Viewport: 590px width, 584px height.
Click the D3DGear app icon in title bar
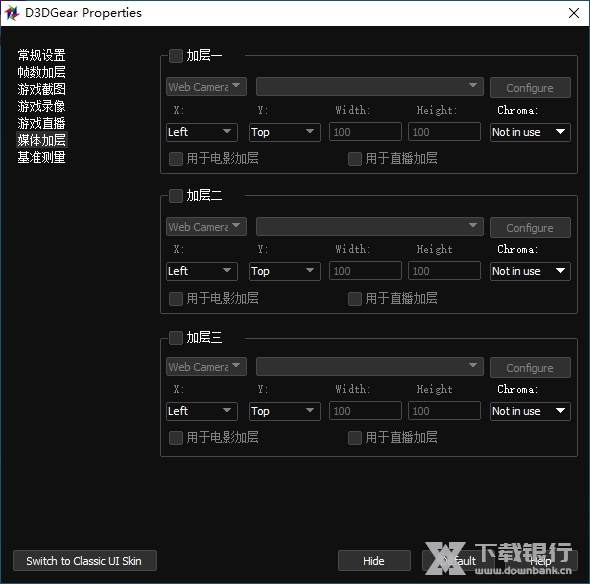[12, 13]
